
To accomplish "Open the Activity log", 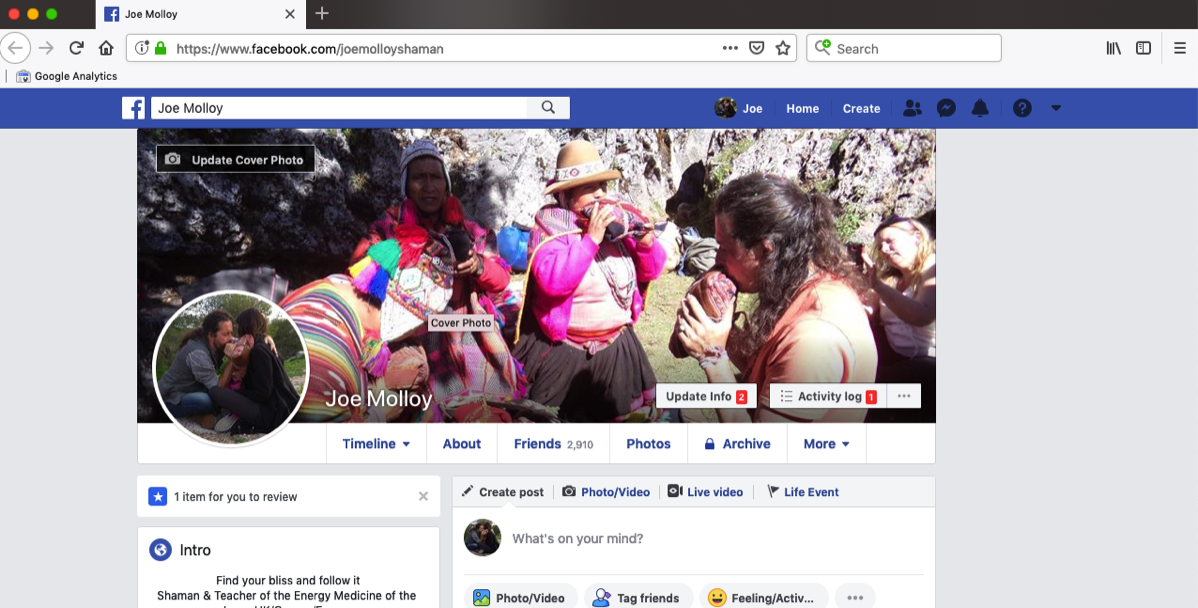I will [x=828, y=397].
